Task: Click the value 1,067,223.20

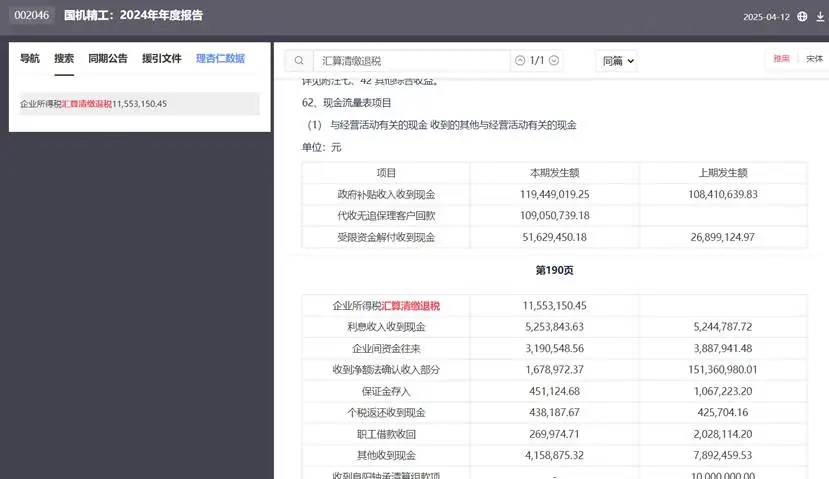Action: (x=723, y=391)
